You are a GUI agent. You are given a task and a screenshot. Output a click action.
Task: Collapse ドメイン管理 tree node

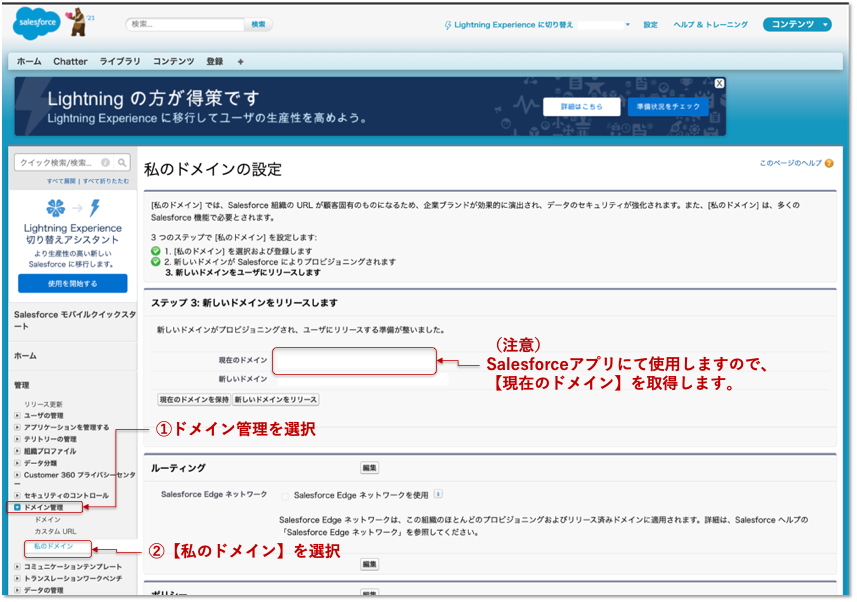click(17, 507)
